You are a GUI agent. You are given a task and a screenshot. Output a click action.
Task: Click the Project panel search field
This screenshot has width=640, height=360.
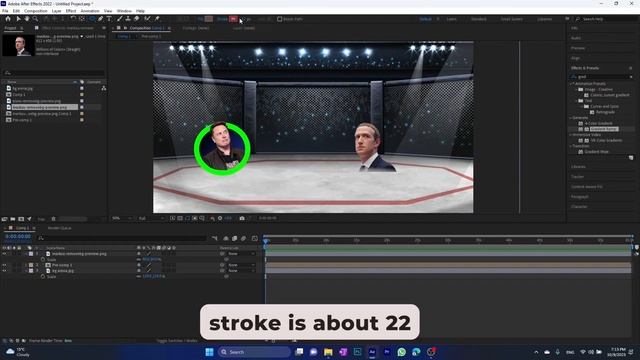[54, 73]
